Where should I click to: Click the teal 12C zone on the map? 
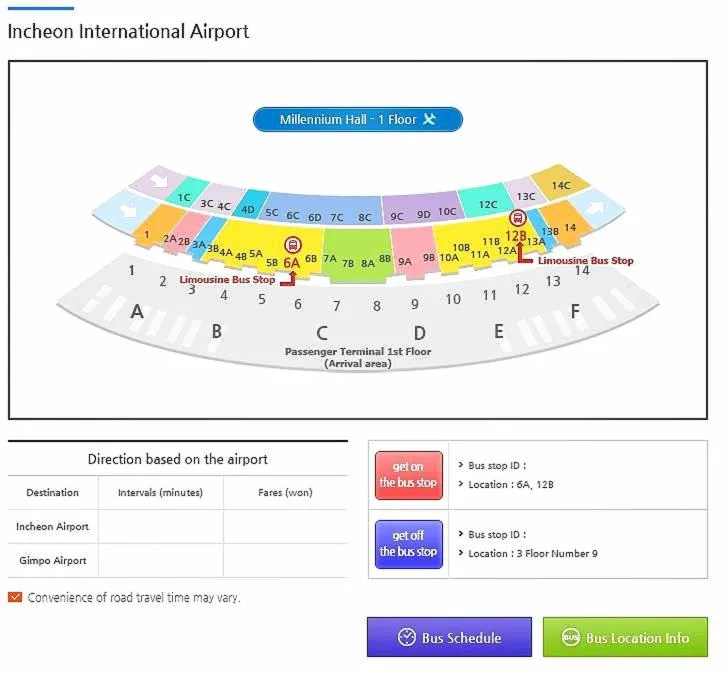pyautogui.click(x=488, y=204)
